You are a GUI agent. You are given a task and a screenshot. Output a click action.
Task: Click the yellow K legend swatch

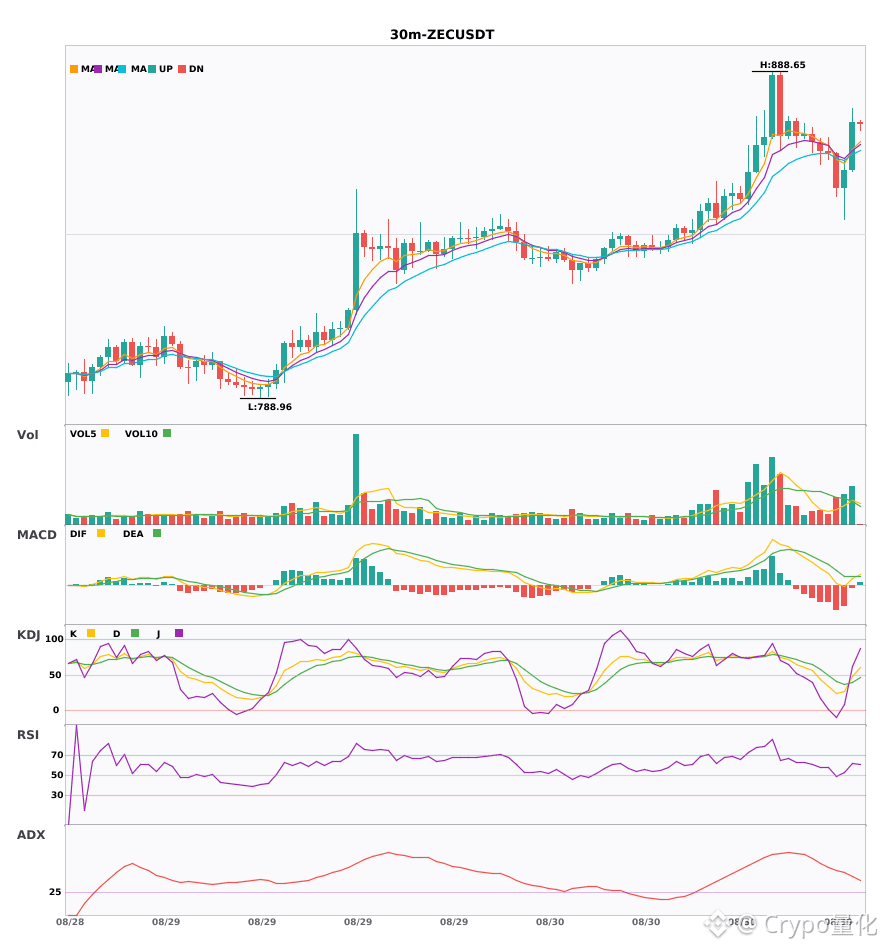pyautogui.click(x=91, y=633)
